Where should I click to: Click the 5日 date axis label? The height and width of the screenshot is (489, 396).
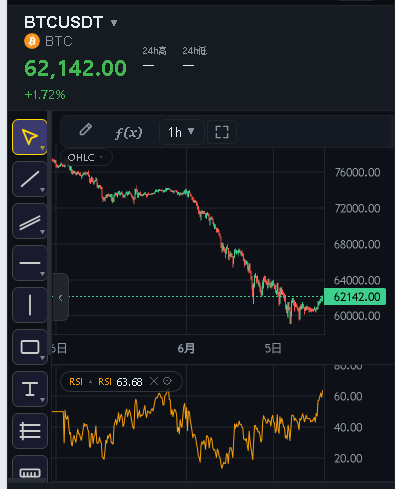click(273, 349)
